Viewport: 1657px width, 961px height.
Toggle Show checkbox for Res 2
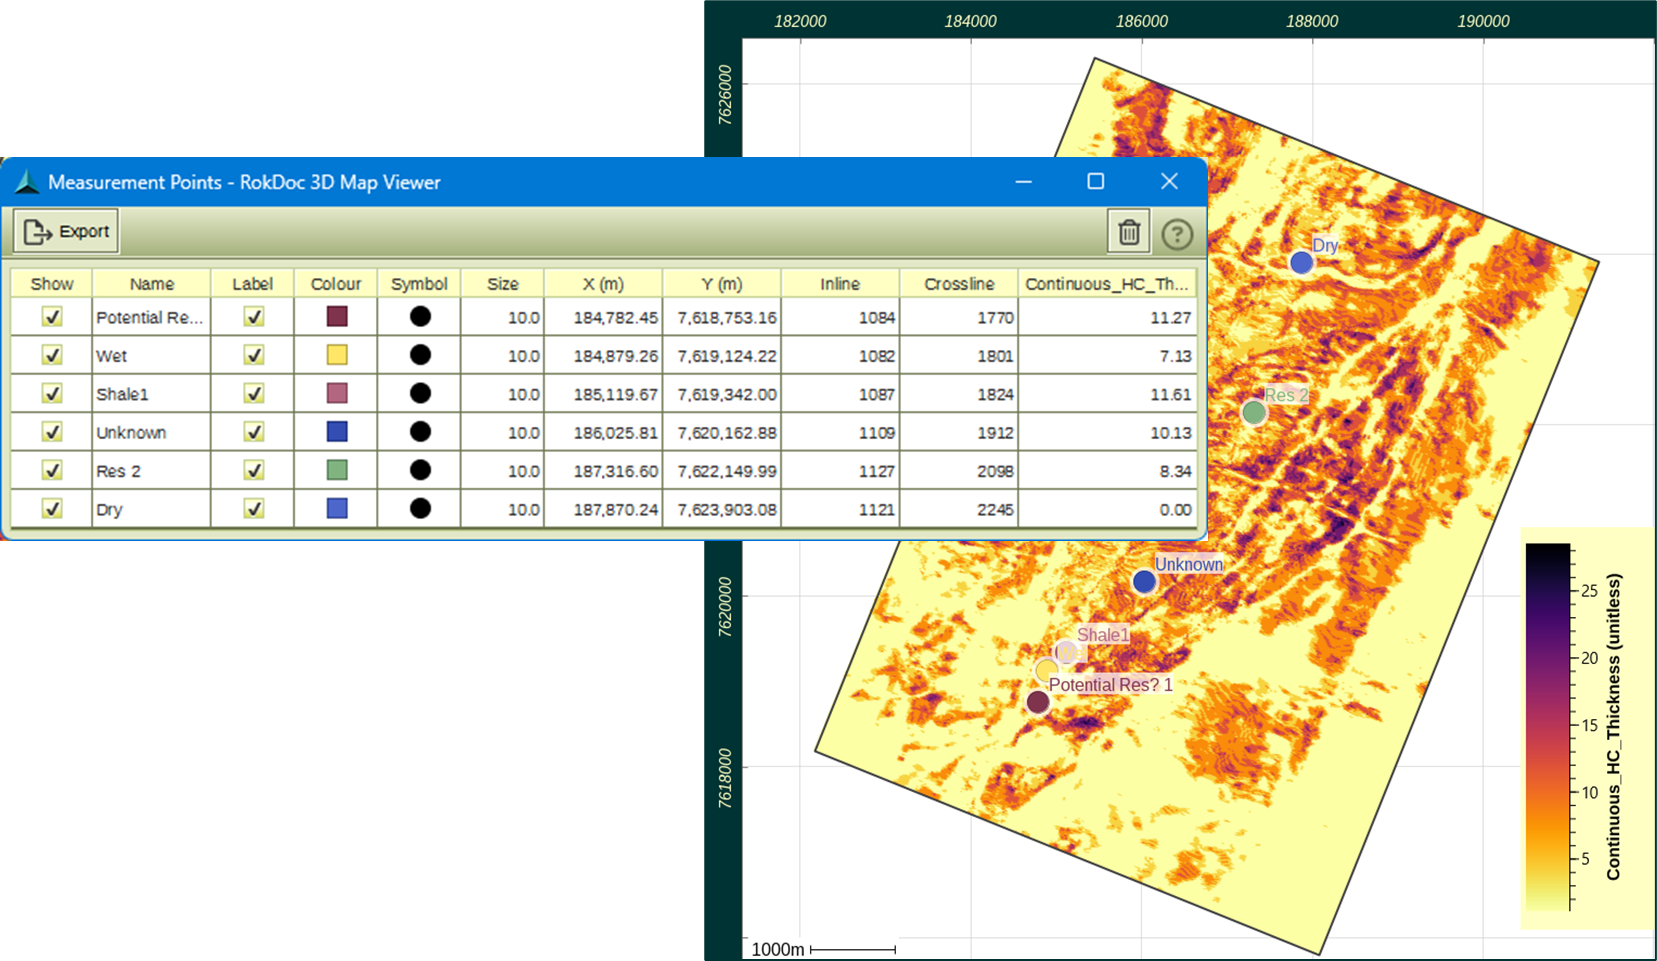52,470
